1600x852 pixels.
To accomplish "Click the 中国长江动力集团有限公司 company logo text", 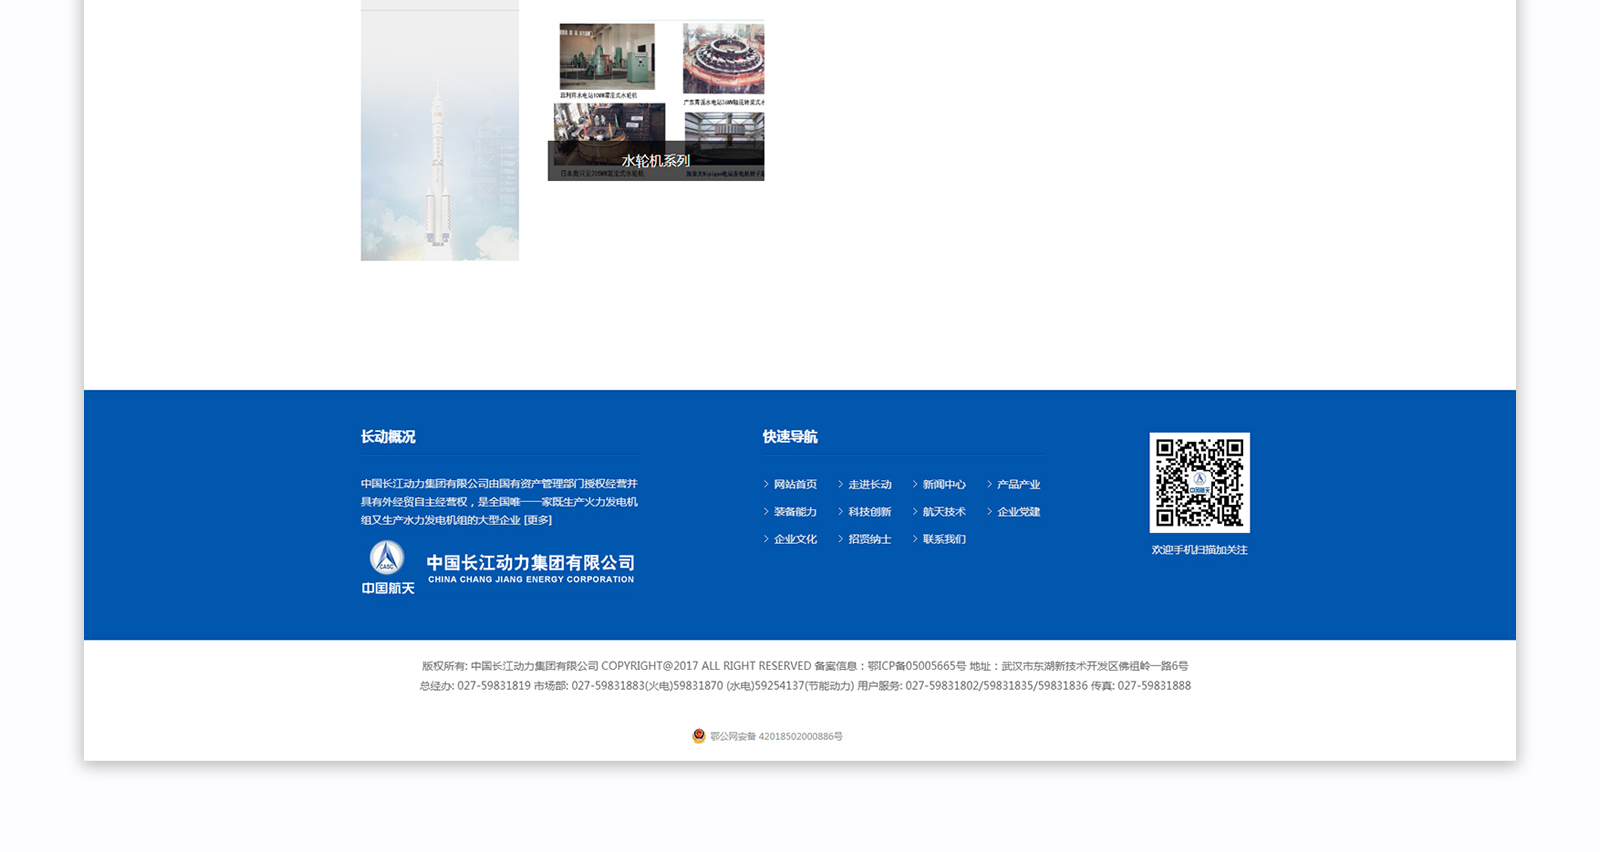I will click(x=530, y=568).
